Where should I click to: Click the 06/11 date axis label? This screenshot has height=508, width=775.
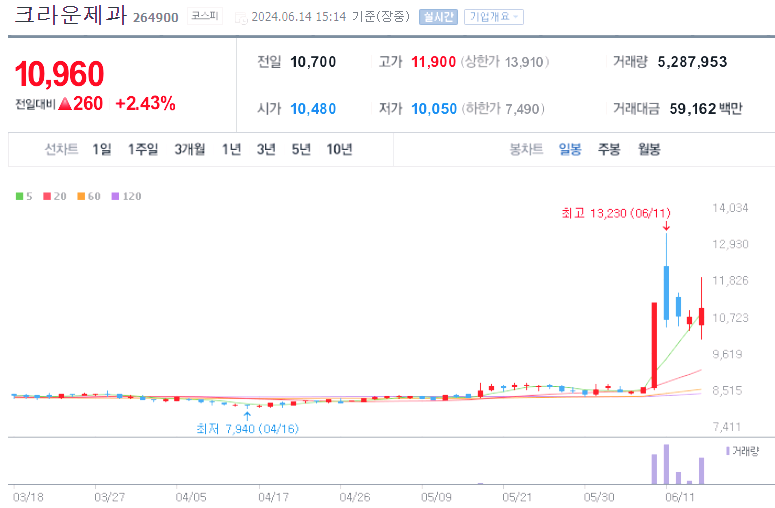680,497
